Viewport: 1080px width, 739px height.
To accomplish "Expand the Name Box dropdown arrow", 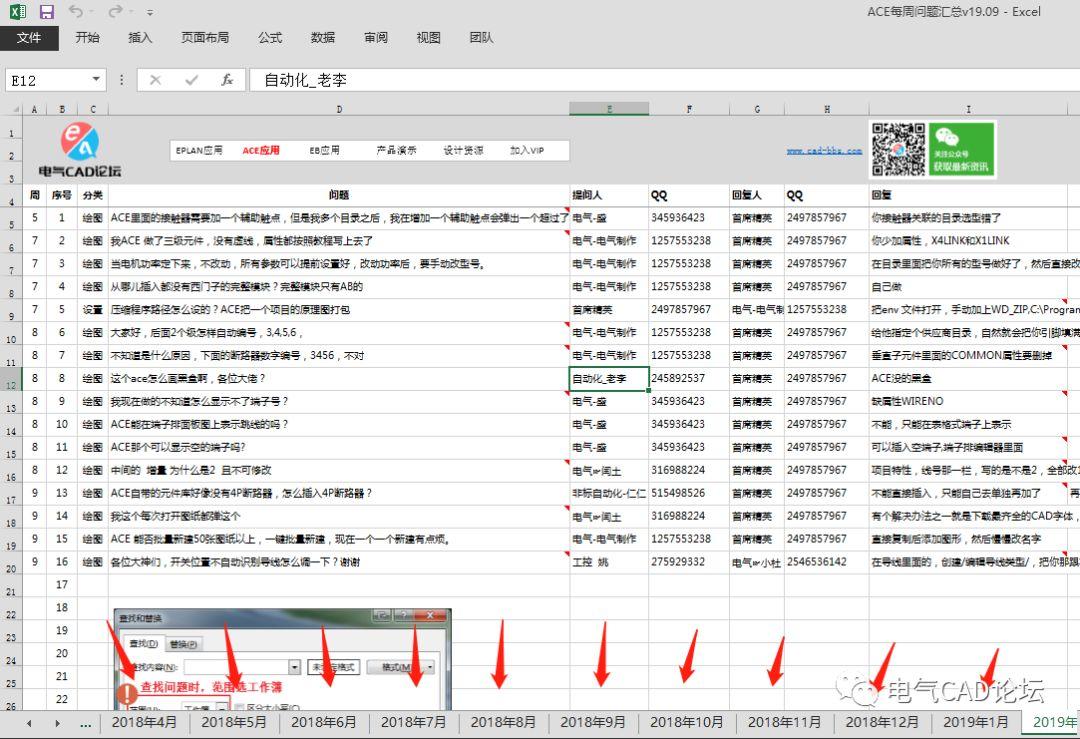I will [x=96, y=80].
